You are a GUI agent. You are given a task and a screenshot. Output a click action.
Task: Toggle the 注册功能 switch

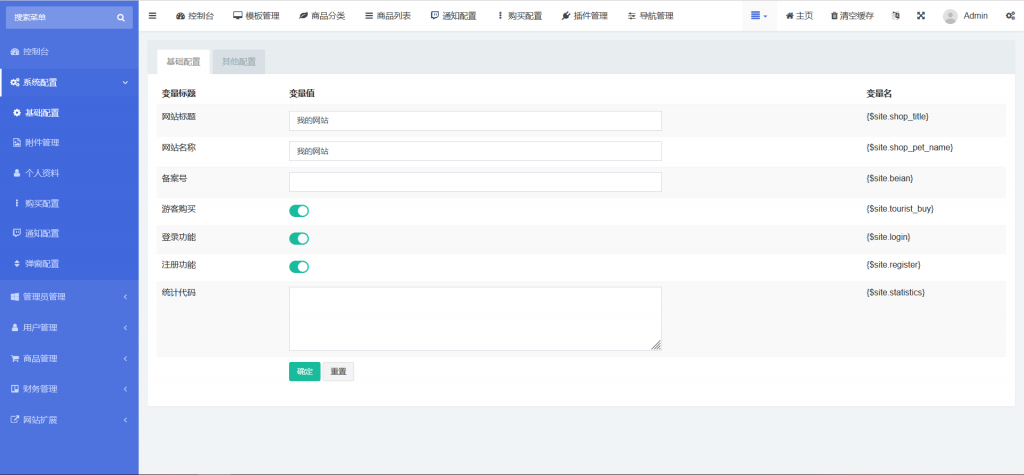coord(299,267)
